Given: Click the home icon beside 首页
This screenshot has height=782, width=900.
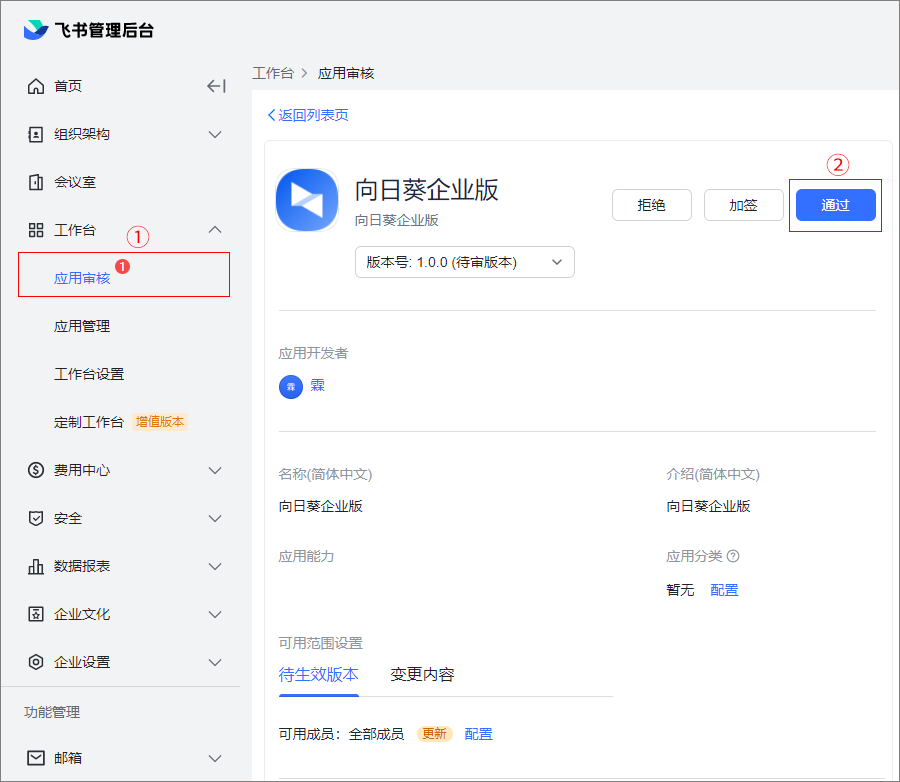Looking at the screenshot, I should pyautogui.click(x=36, y=86).
